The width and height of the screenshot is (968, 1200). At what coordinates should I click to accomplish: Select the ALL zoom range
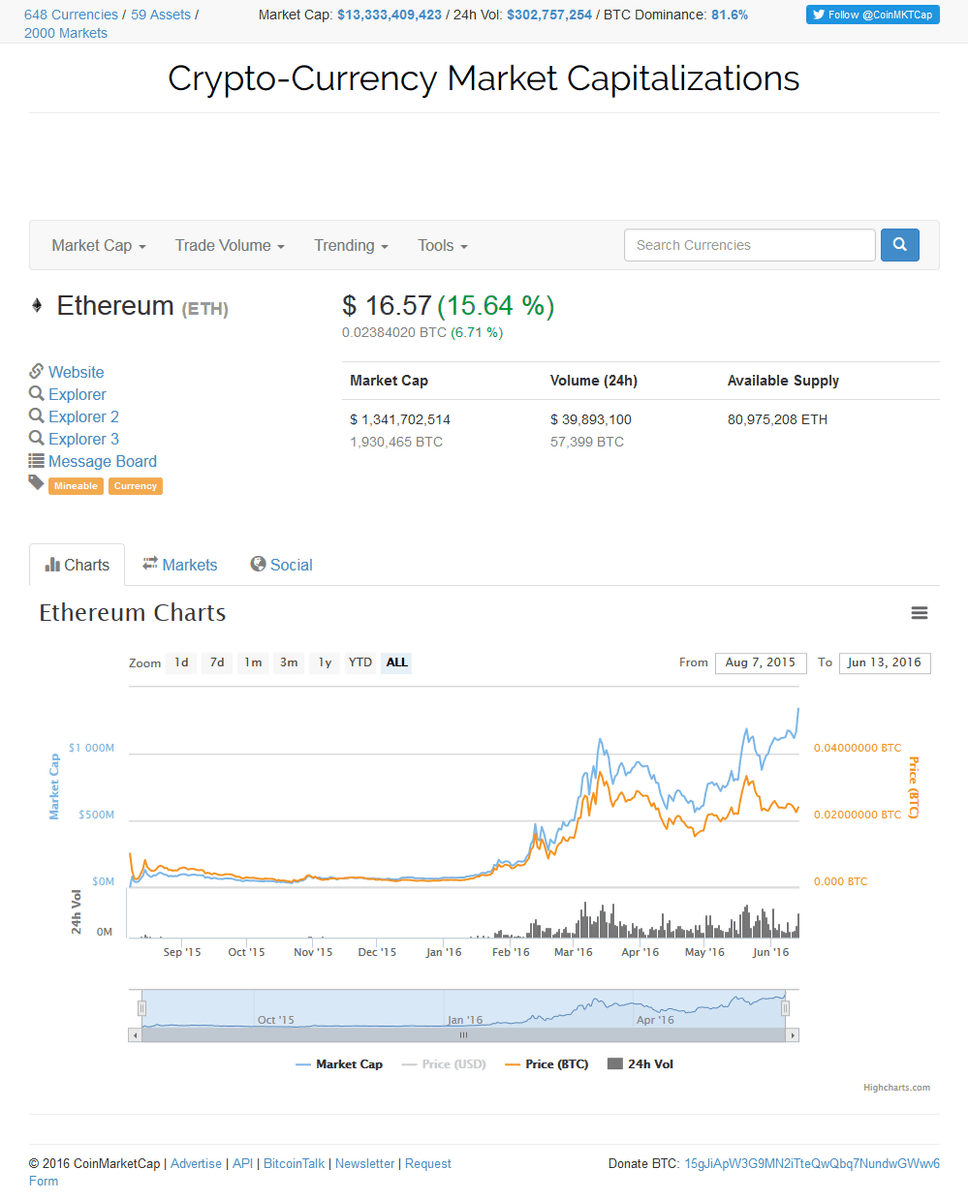click(396, 663)
